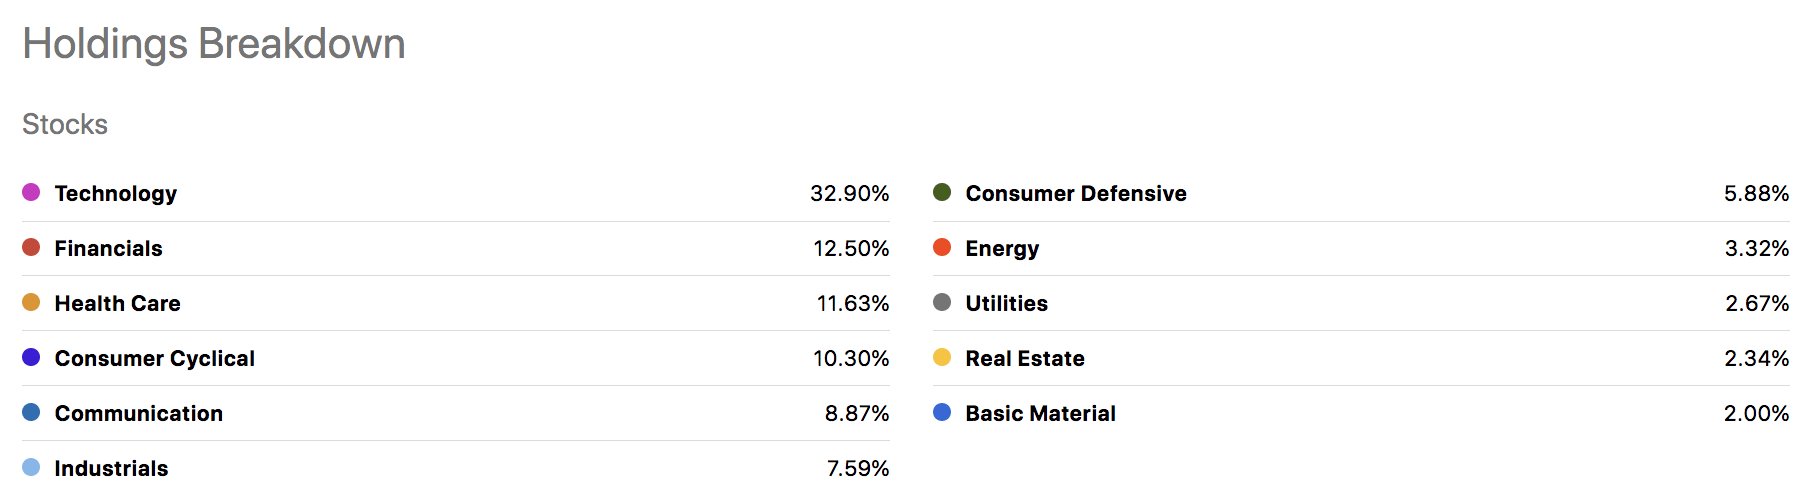Open the Health Care sector label
Viewport: 1812px width, 504px height.
[x=117, y=303]
